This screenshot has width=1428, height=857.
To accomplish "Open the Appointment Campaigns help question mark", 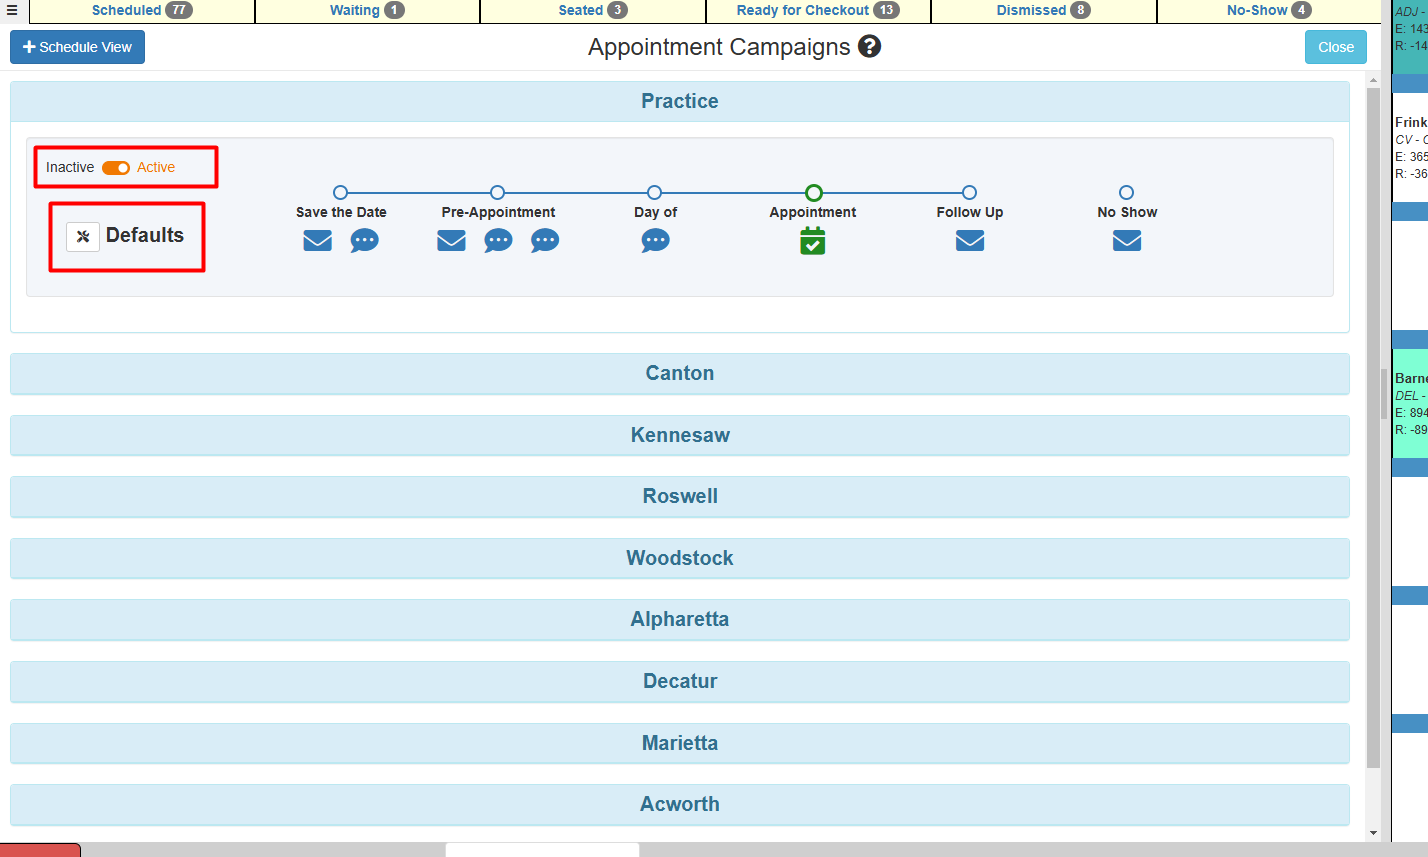I will tap(868, 46).
